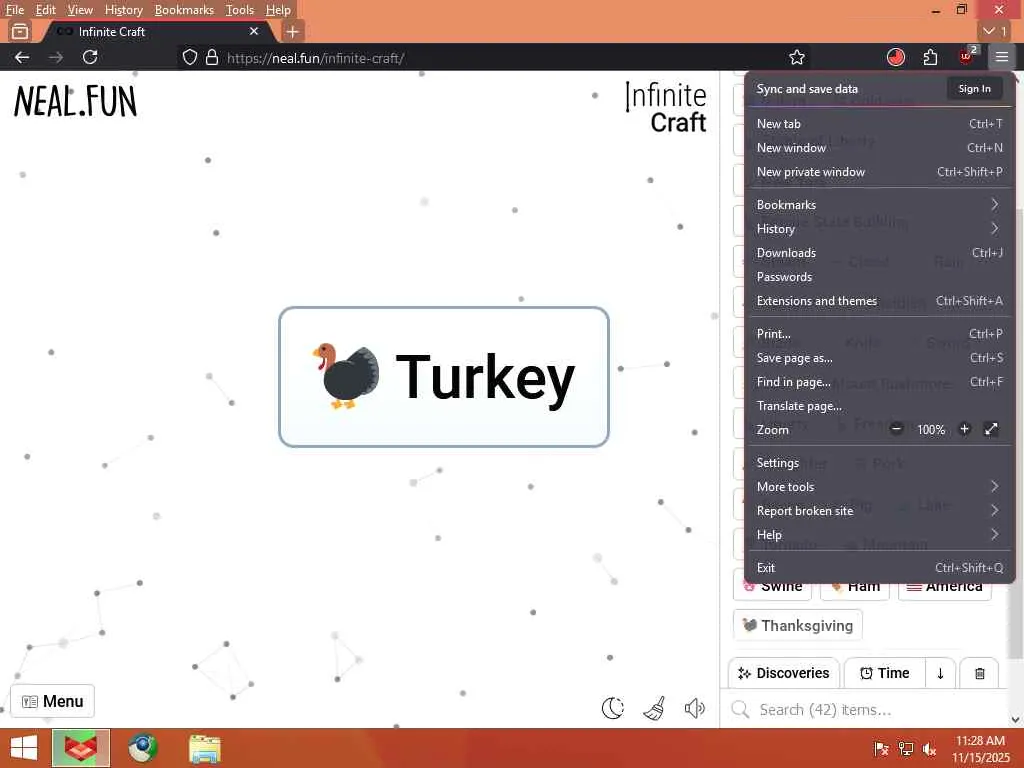Open File Explorer from the taskbar

point(204,748)
